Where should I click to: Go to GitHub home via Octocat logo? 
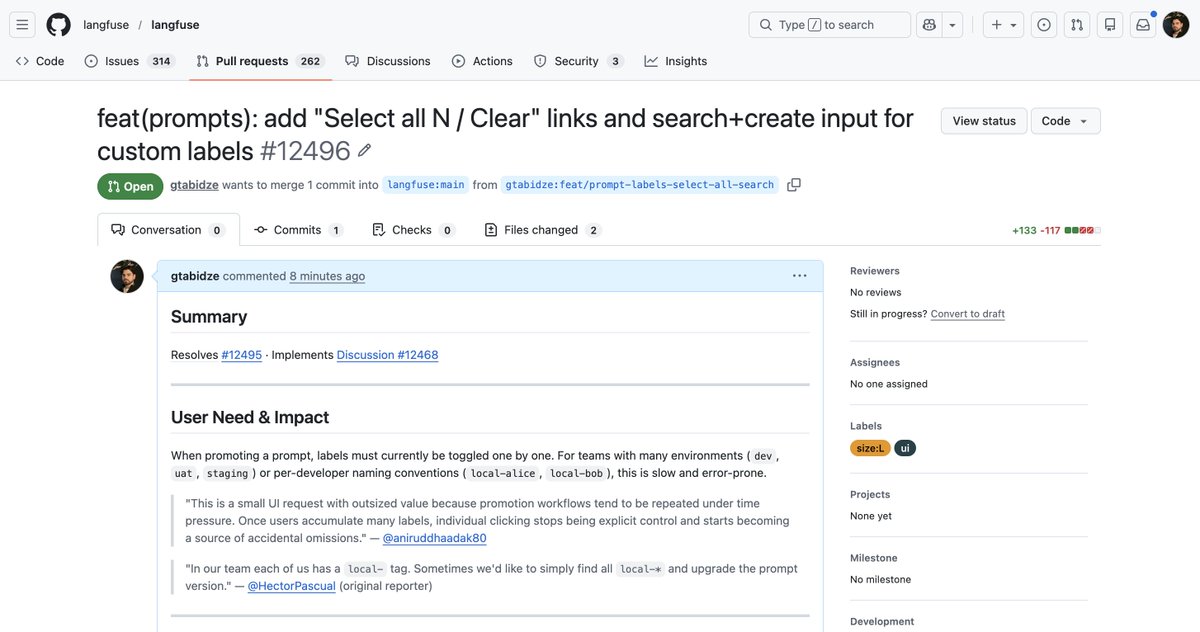[59, 25]
